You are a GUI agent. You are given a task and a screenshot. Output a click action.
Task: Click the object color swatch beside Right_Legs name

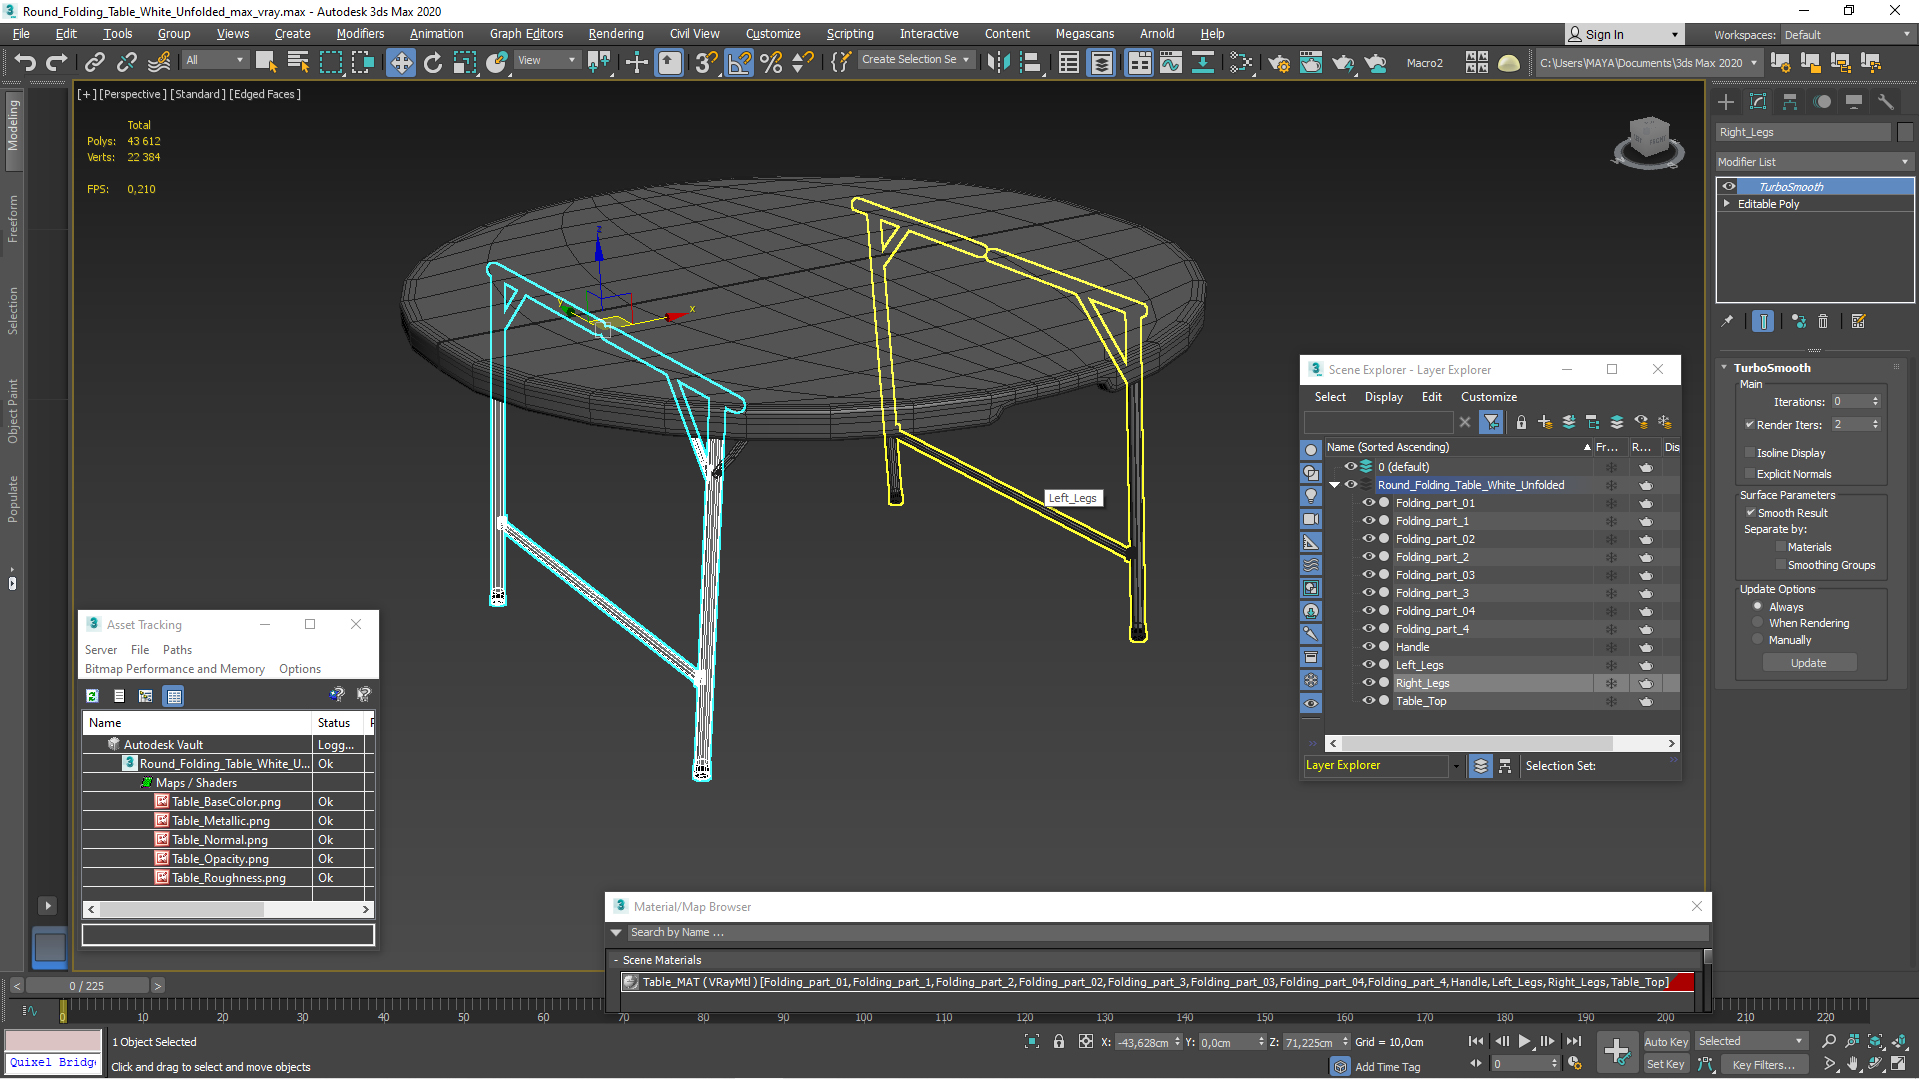1904,132
